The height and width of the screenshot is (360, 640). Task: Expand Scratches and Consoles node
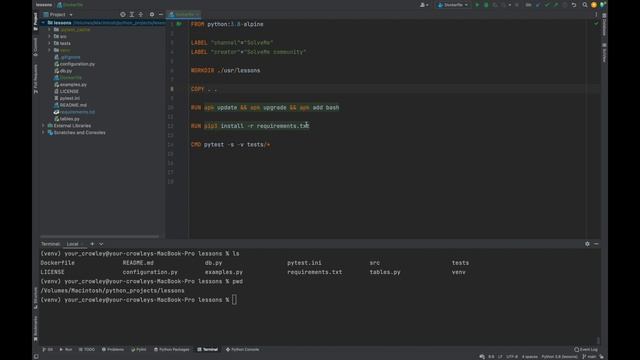point(43,133)
